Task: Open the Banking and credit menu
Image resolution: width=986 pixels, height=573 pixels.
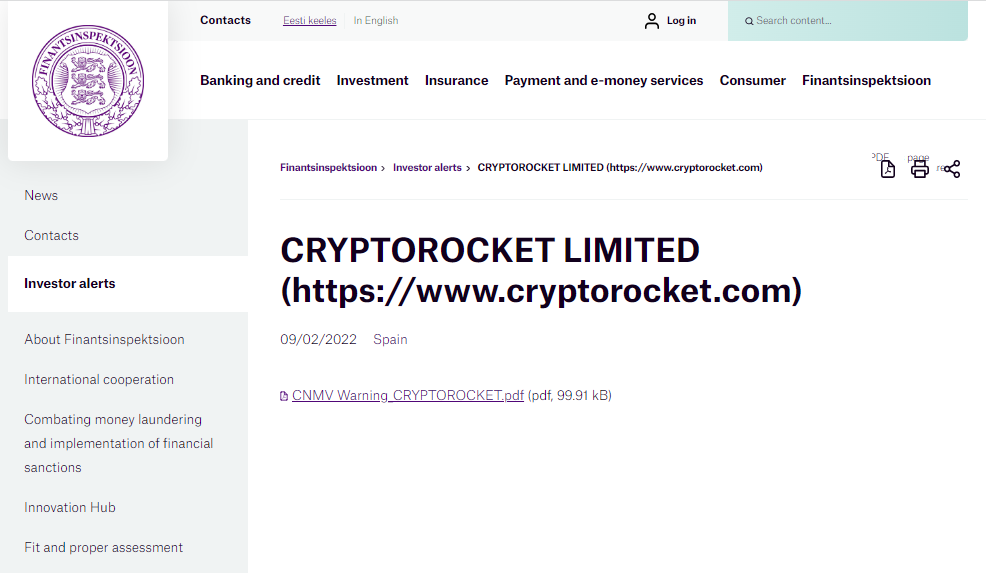Action: 260,80
